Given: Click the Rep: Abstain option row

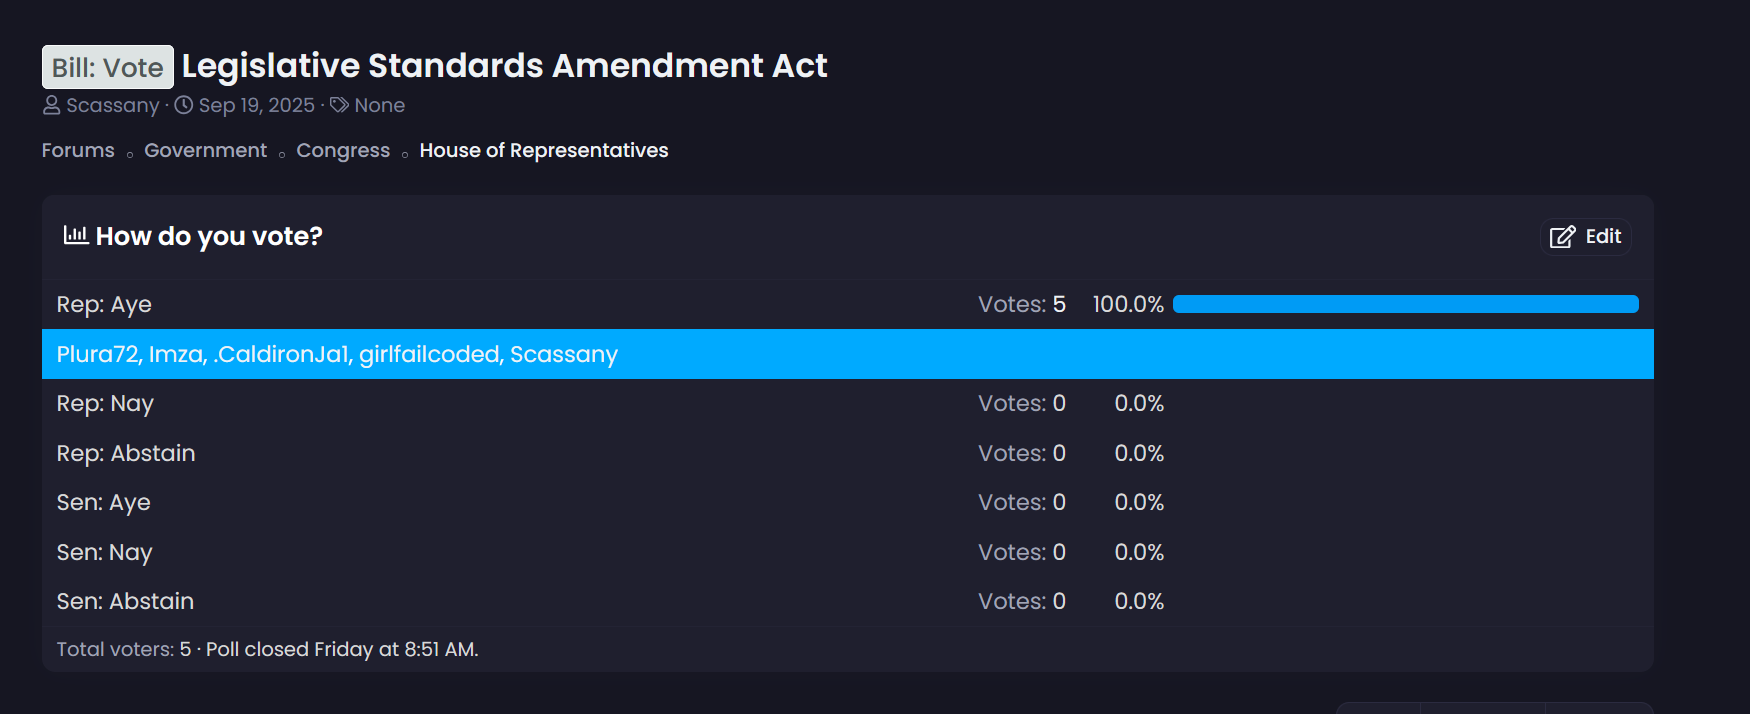Looking at the screenshot, I should pyautogui.click(x=126, y=453).
